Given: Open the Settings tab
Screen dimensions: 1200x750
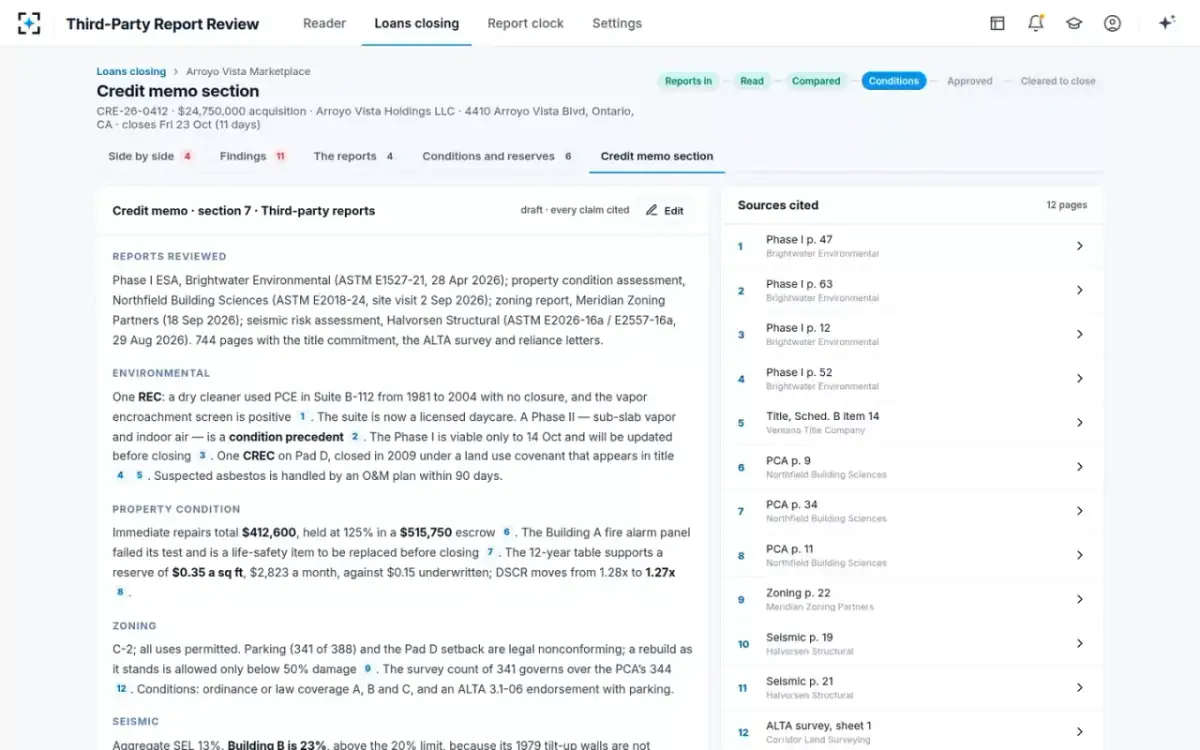Looking at the screenshot, I should click(x=617, y=23).
